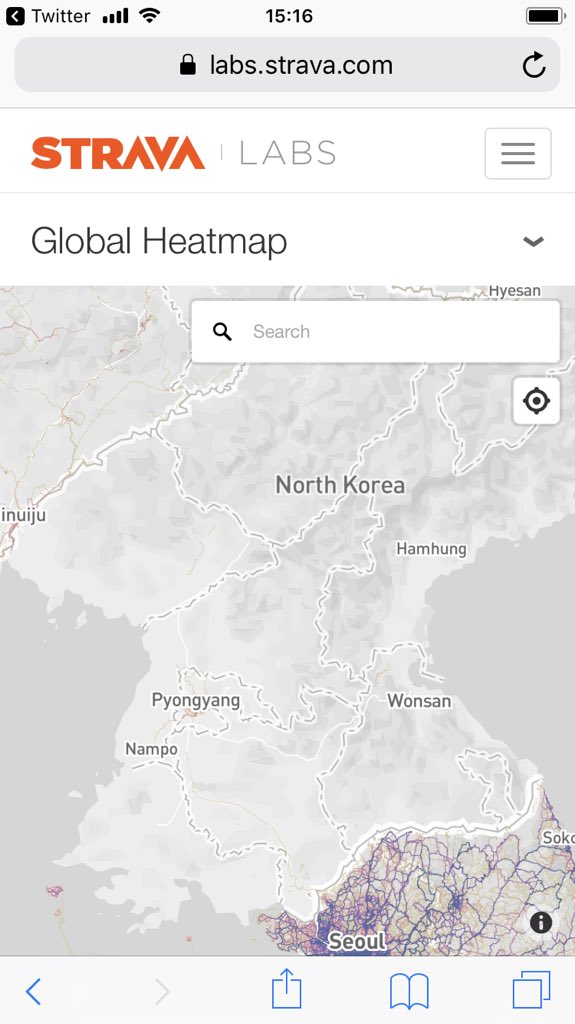Viewport: 575px width, 1024px height.
Task: Tap the Hamhung city label
Action: click(x=431, y=549)
